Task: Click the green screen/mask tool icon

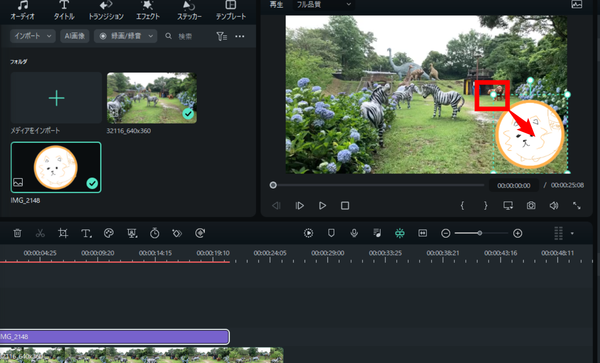Action: click(132, 233)
